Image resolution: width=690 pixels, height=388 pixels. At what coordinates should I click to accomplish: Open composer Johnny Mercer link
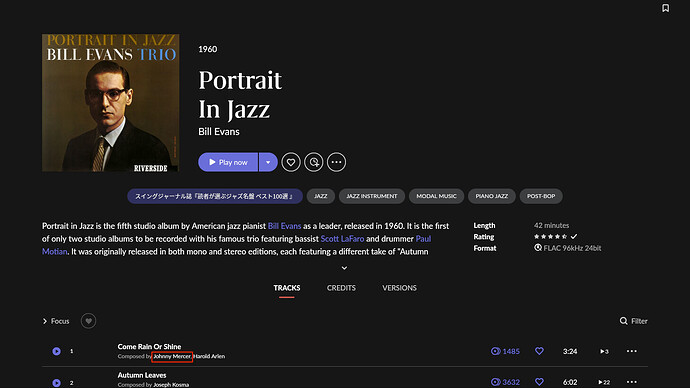click(x=172, y=356)
